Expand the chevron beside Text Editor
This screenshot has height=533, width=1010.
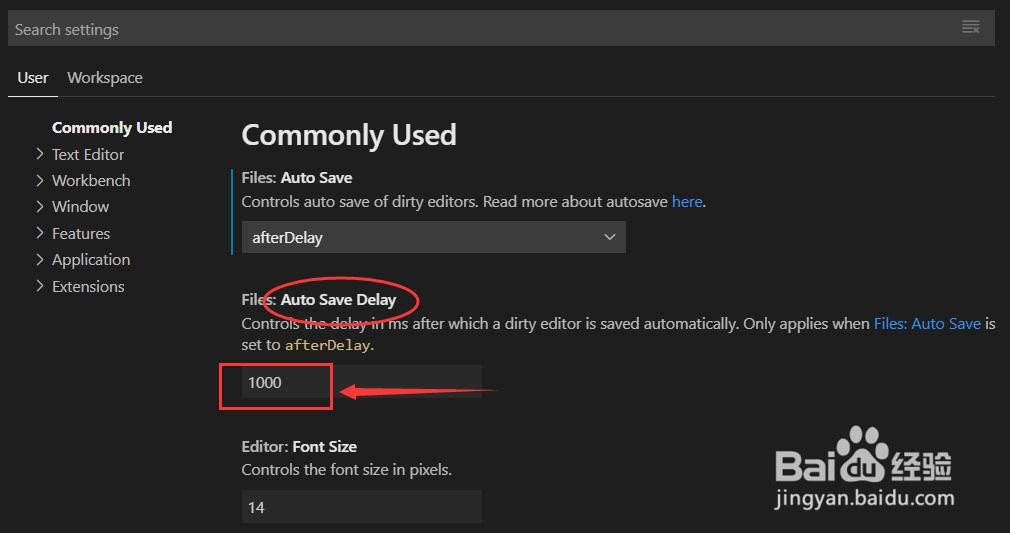coord(40,154)
